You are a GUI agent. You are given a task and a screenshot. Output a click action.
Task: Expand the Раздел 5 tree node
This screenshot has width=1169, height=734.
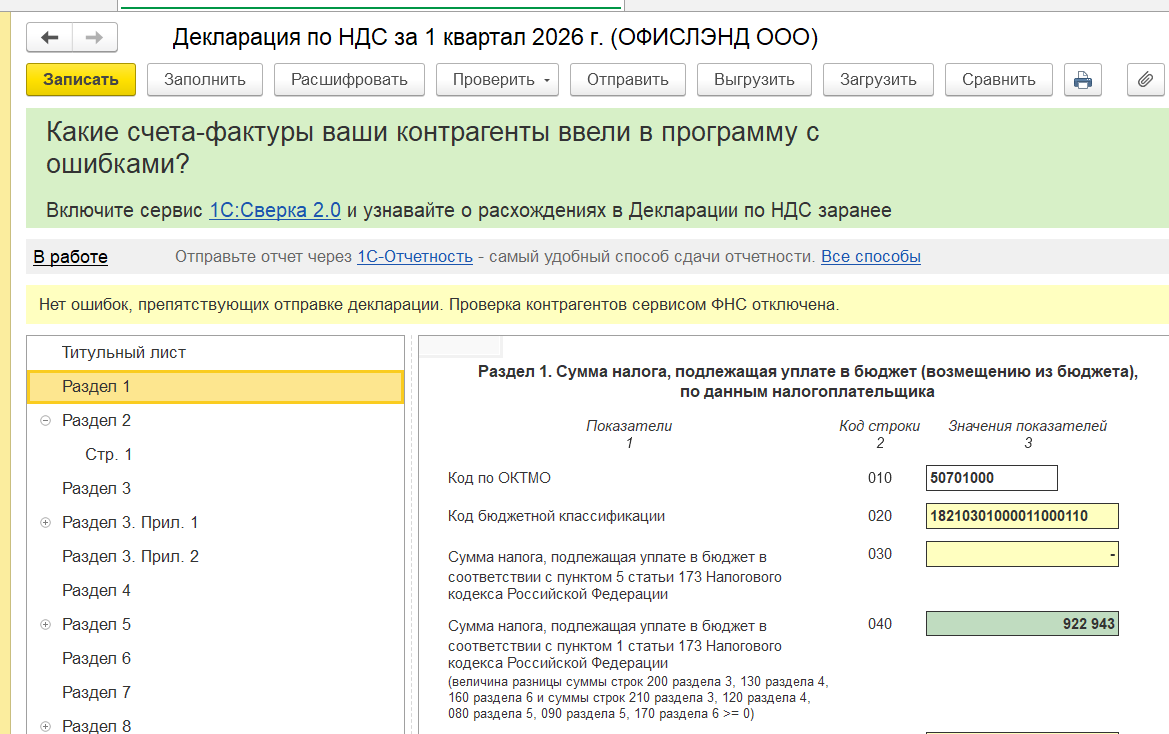point(45,625)
